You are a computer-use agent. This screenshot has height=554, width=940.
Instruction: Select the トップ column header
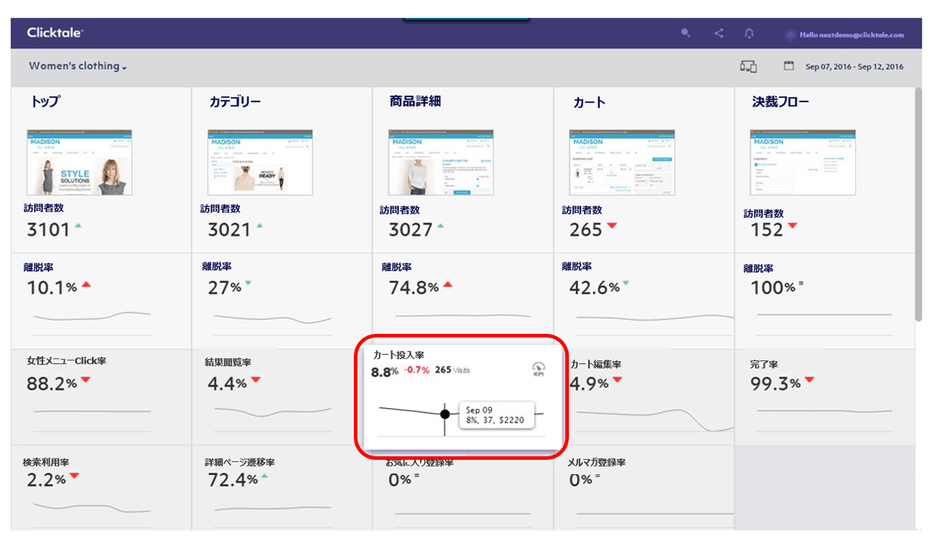tap(44, 102)
